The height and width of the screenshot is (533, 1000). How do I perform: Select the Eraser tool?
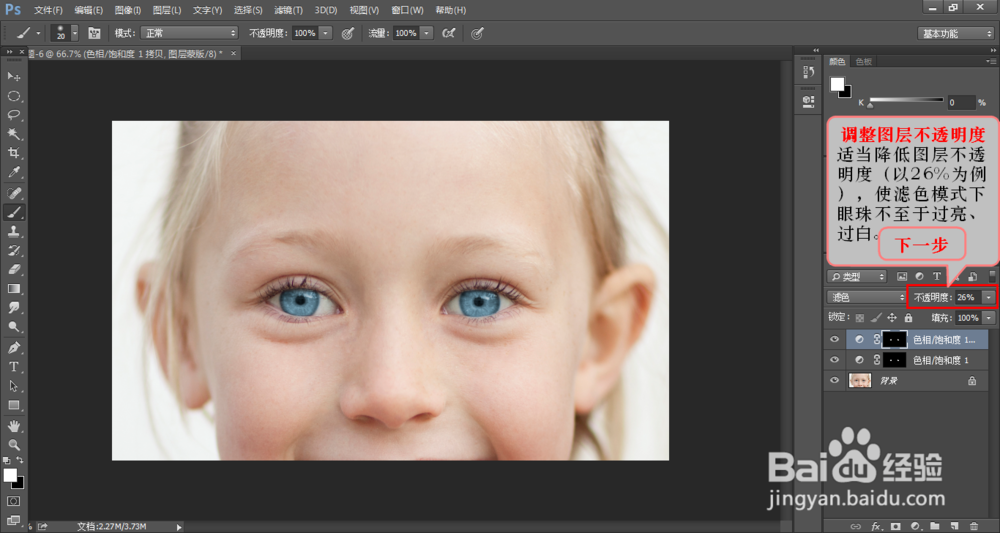pos(13,270)
